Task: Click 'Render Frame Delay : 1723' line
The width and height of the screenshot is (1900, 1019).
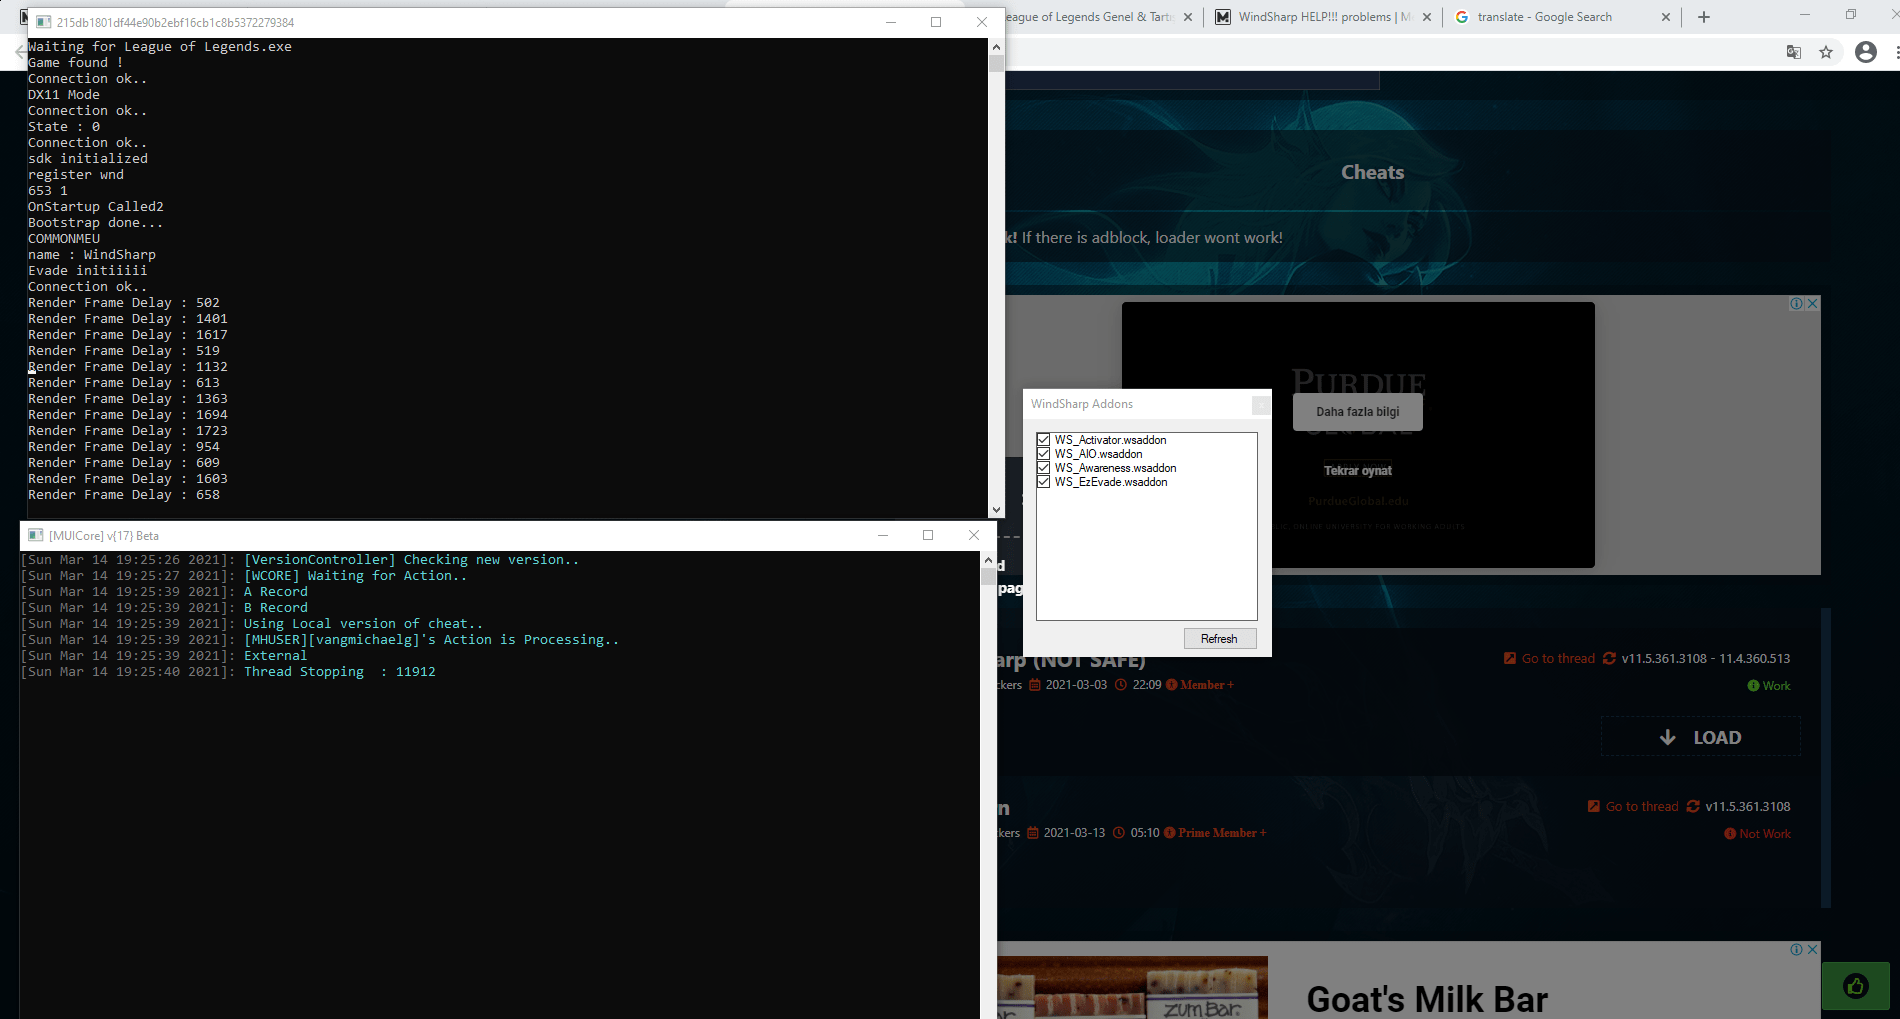Action: (128, 431)
